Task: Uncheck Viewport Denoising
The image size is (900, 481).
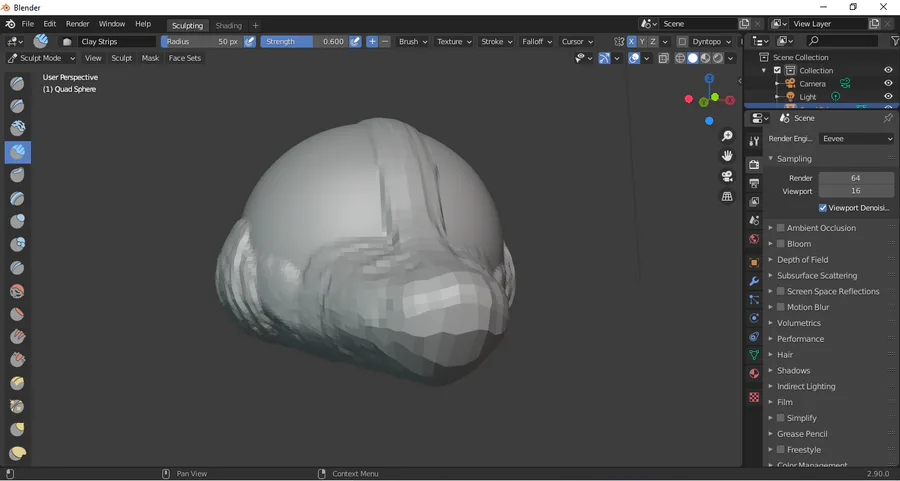Action: click(x=823, y=208)
